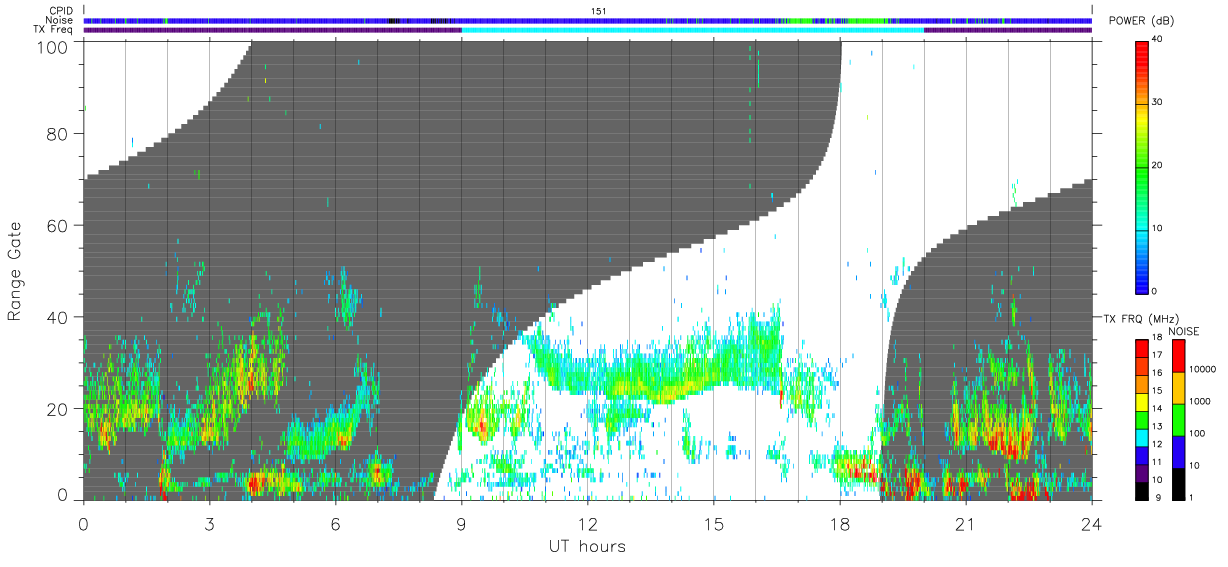Click the TX Freq row label
The width and height of the screenshot is (1228, 567).
coord(55,30)
